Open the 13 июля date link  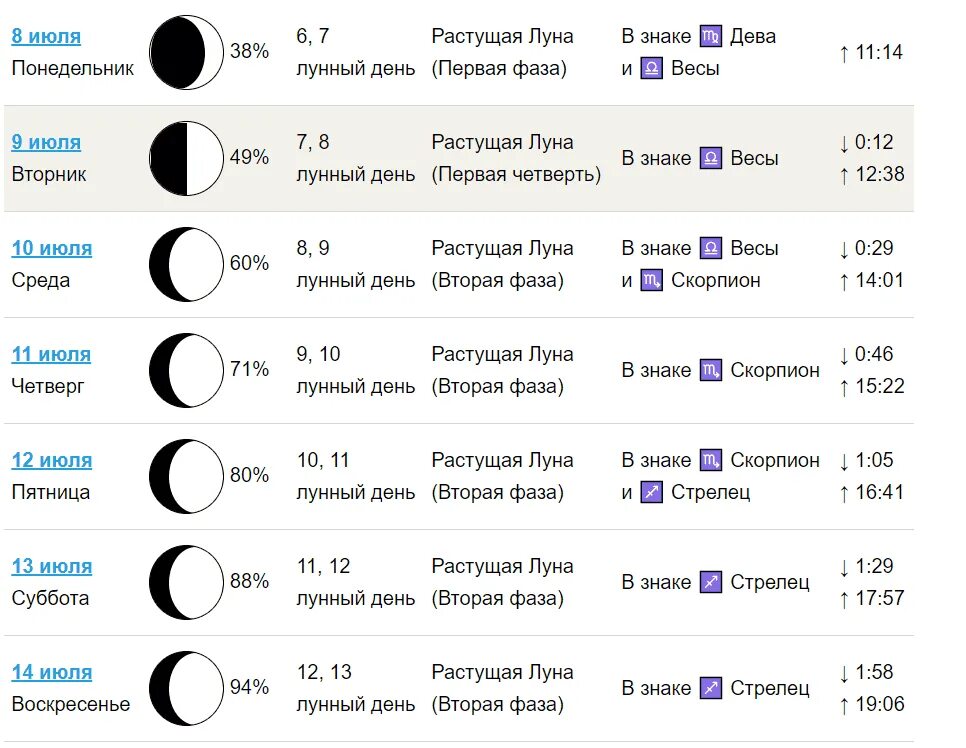[x=52, y=566]
